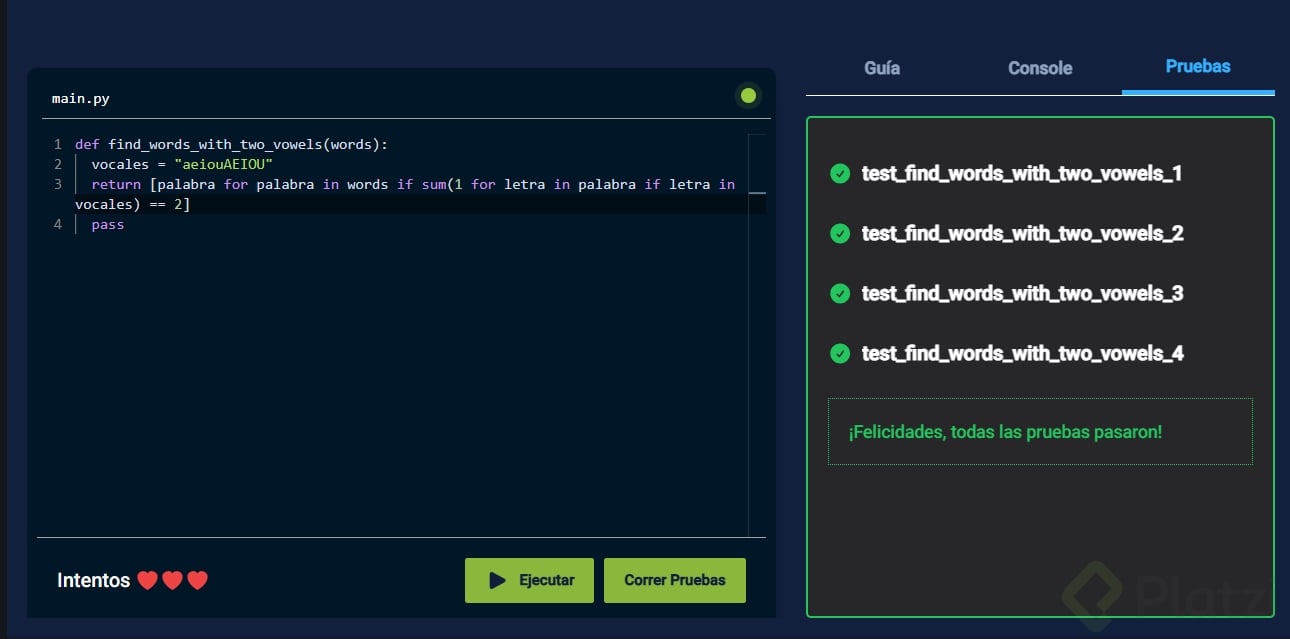Image resolution: width=1290 pixels, height=639 pixels.
Task: Click the main.py file tab label
Action: click(x=81, y=99)
